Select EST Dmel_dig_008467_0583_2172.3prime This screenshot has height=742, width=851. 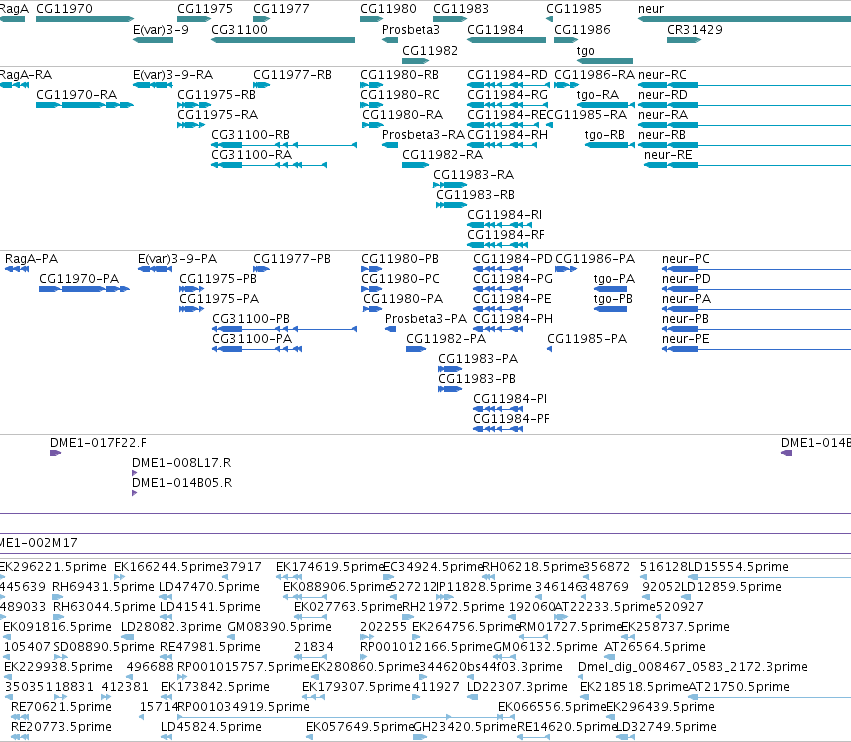pyautogui.click(x=693, y=667)
